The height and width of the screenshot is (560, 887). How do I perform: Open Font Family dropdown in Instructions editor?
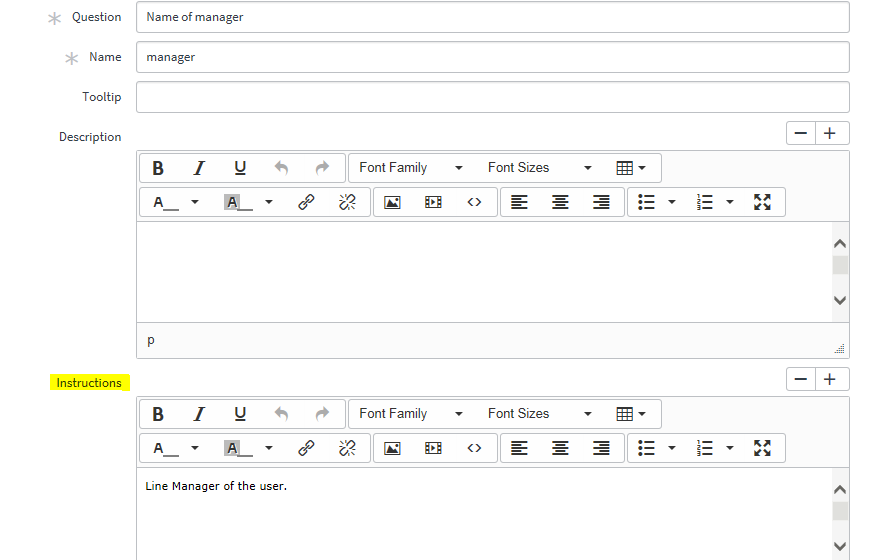coord(411,414)
